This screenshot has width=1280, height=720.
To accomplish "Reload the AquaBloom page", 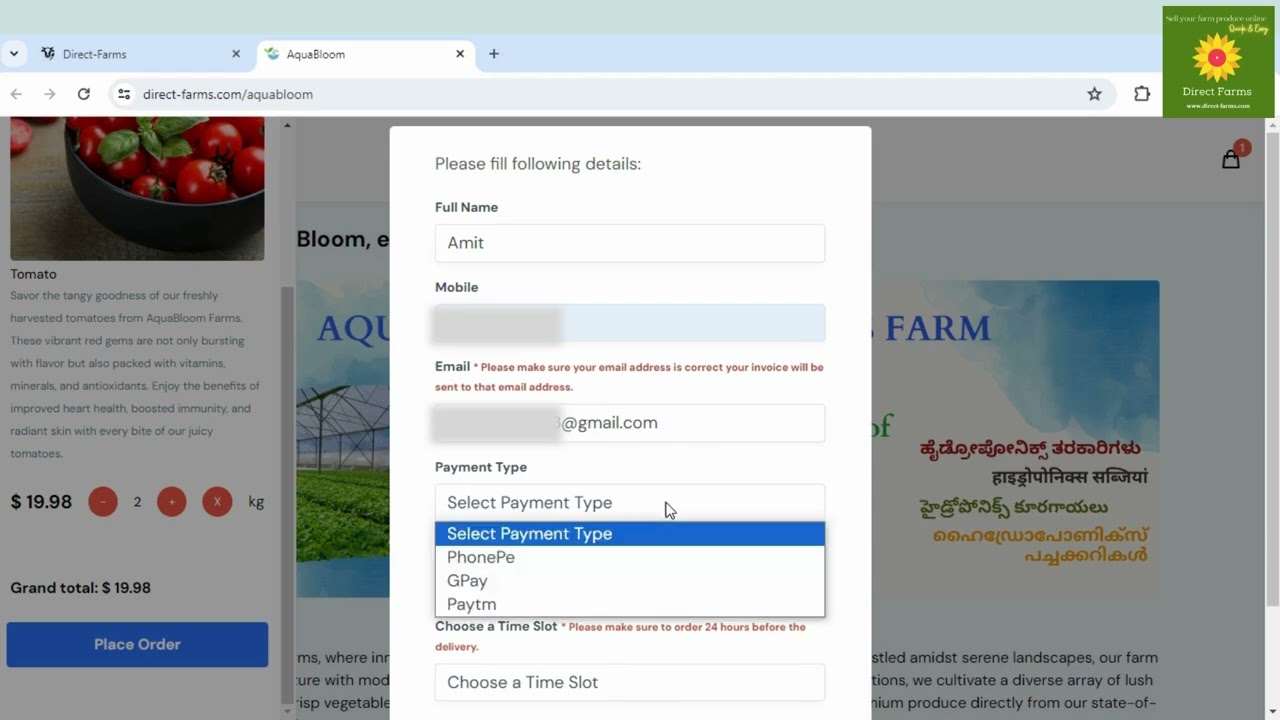I will tap(84, 94).
